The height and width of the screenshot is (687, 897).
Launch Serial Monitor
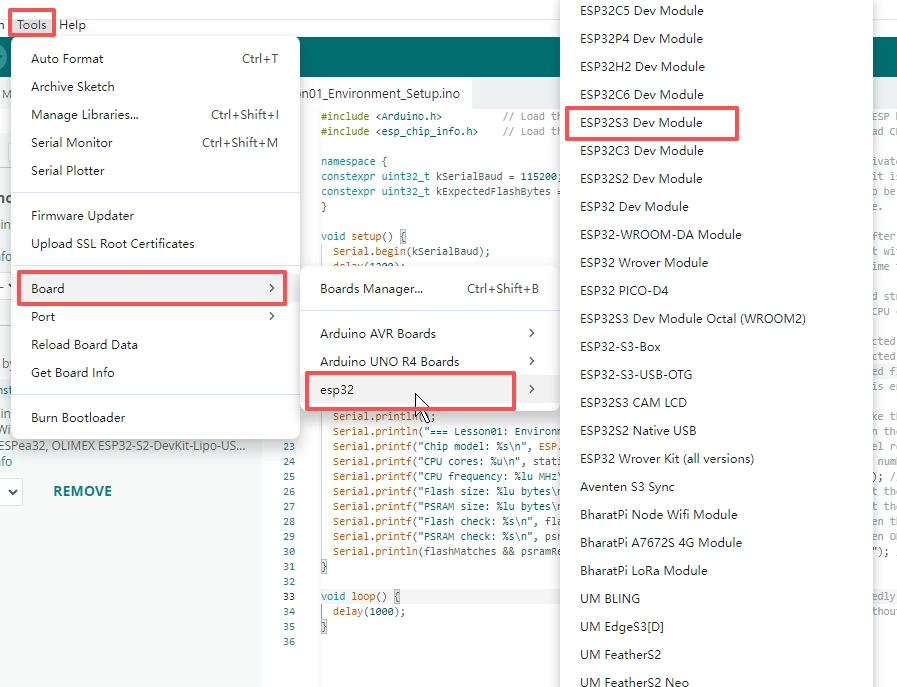click(155, 142)
